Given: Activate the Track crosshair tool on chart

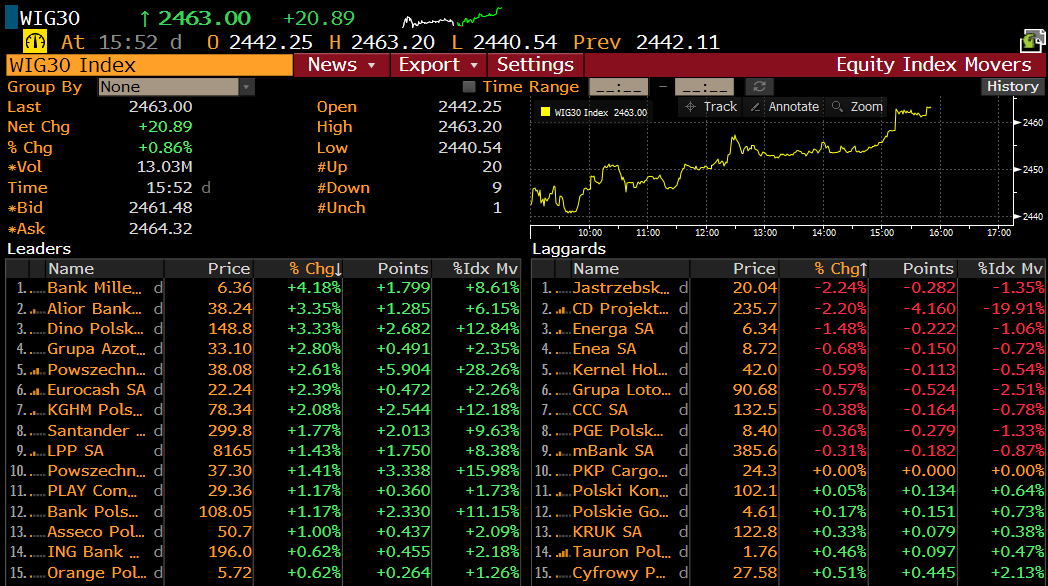Looking at the screenshot, I should [710, 107].
